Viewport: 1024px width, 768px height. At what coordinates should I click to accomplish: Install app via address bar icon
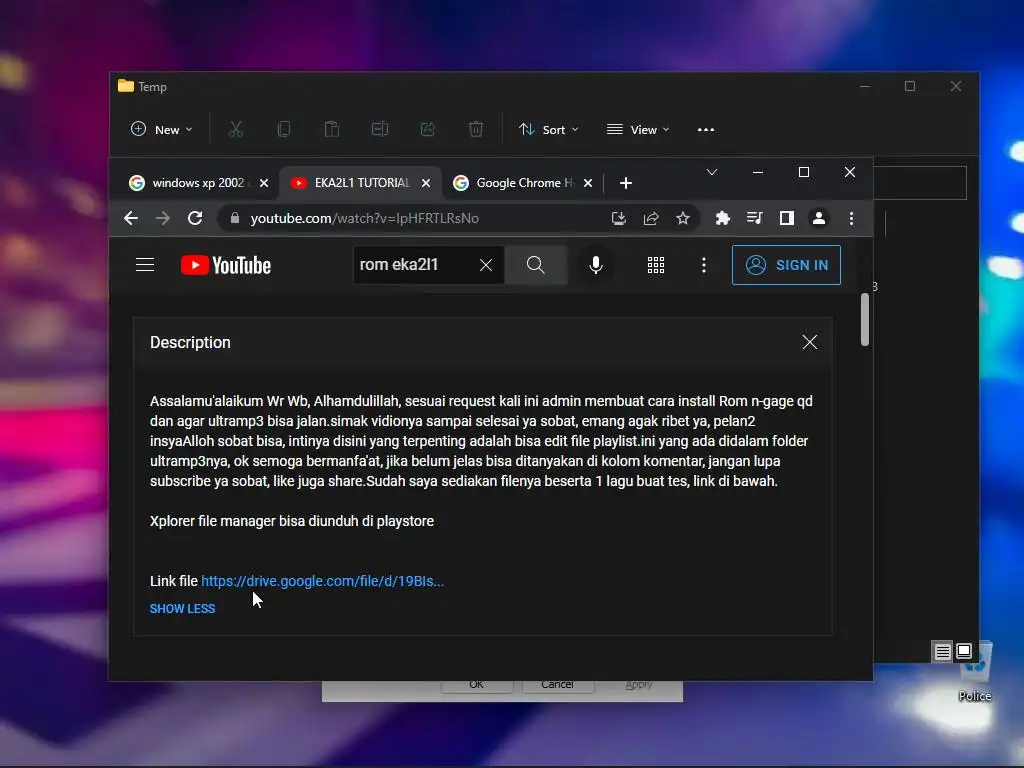pos(618,218)
